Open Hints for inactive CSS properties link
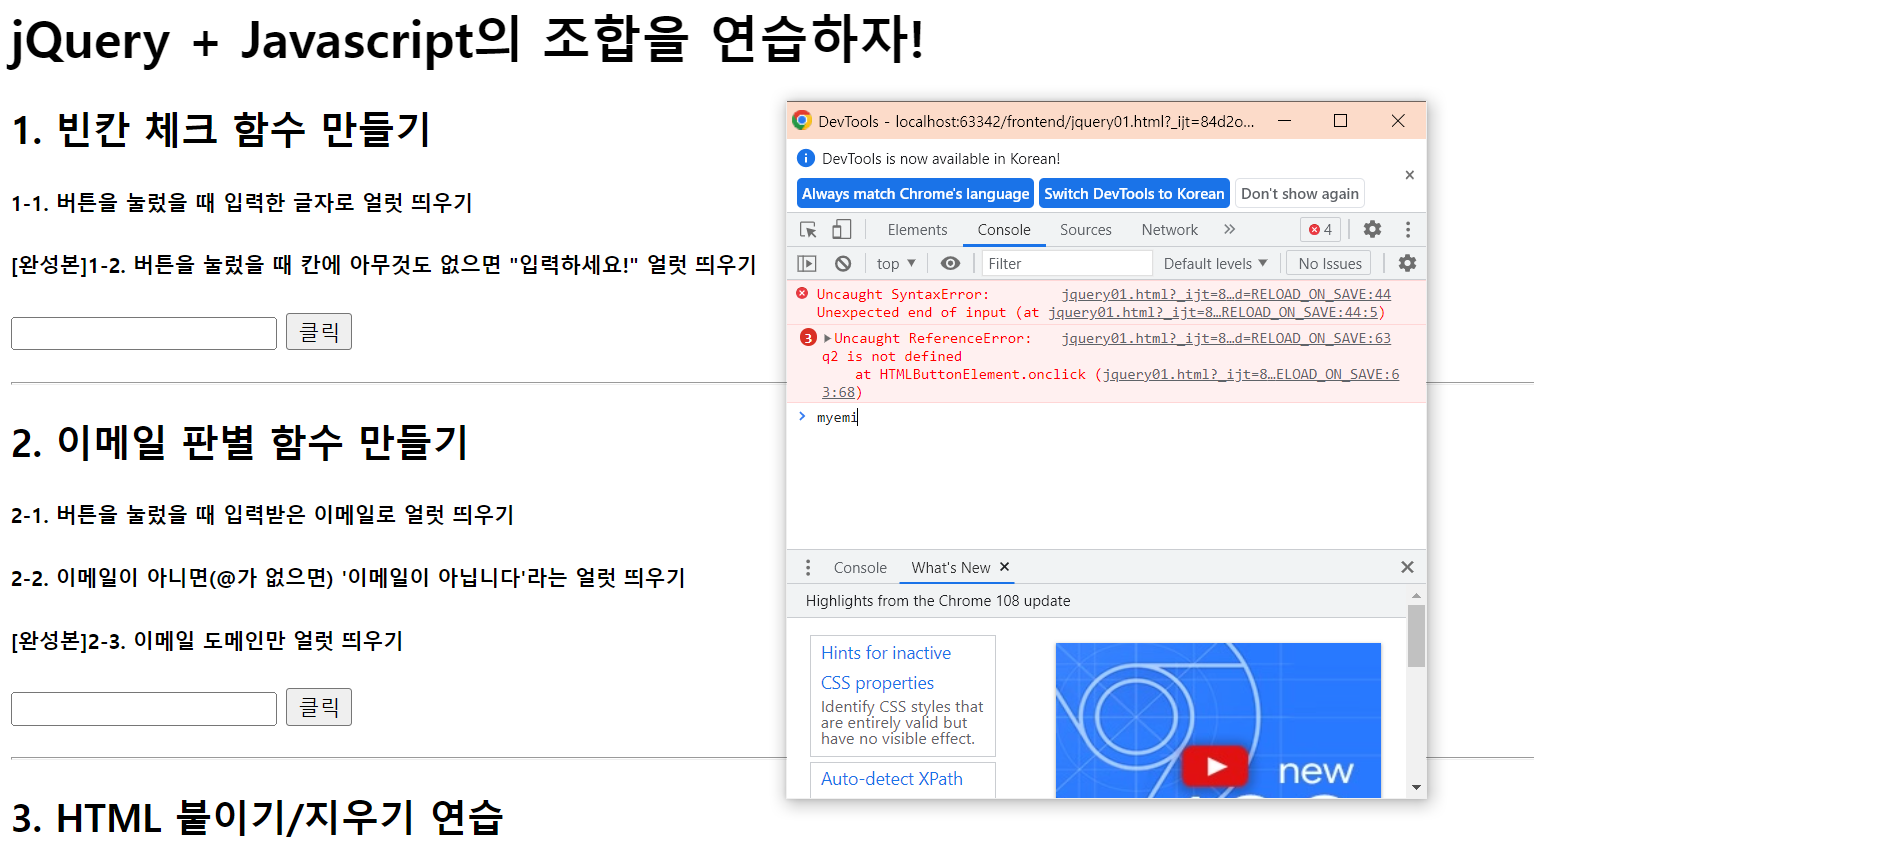This screenshot has width=1903, height=864. (x=886, y=668)
